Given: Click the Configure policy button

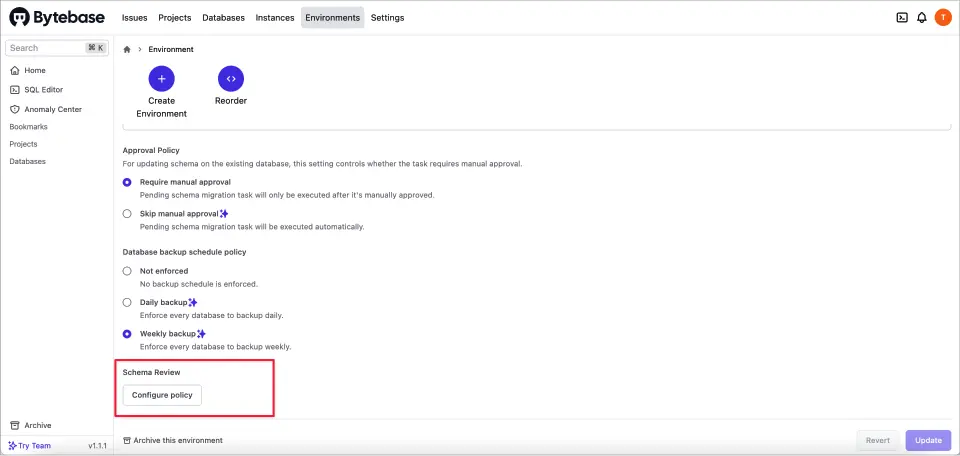Looking at the screenshot, I should click(162, 395).
